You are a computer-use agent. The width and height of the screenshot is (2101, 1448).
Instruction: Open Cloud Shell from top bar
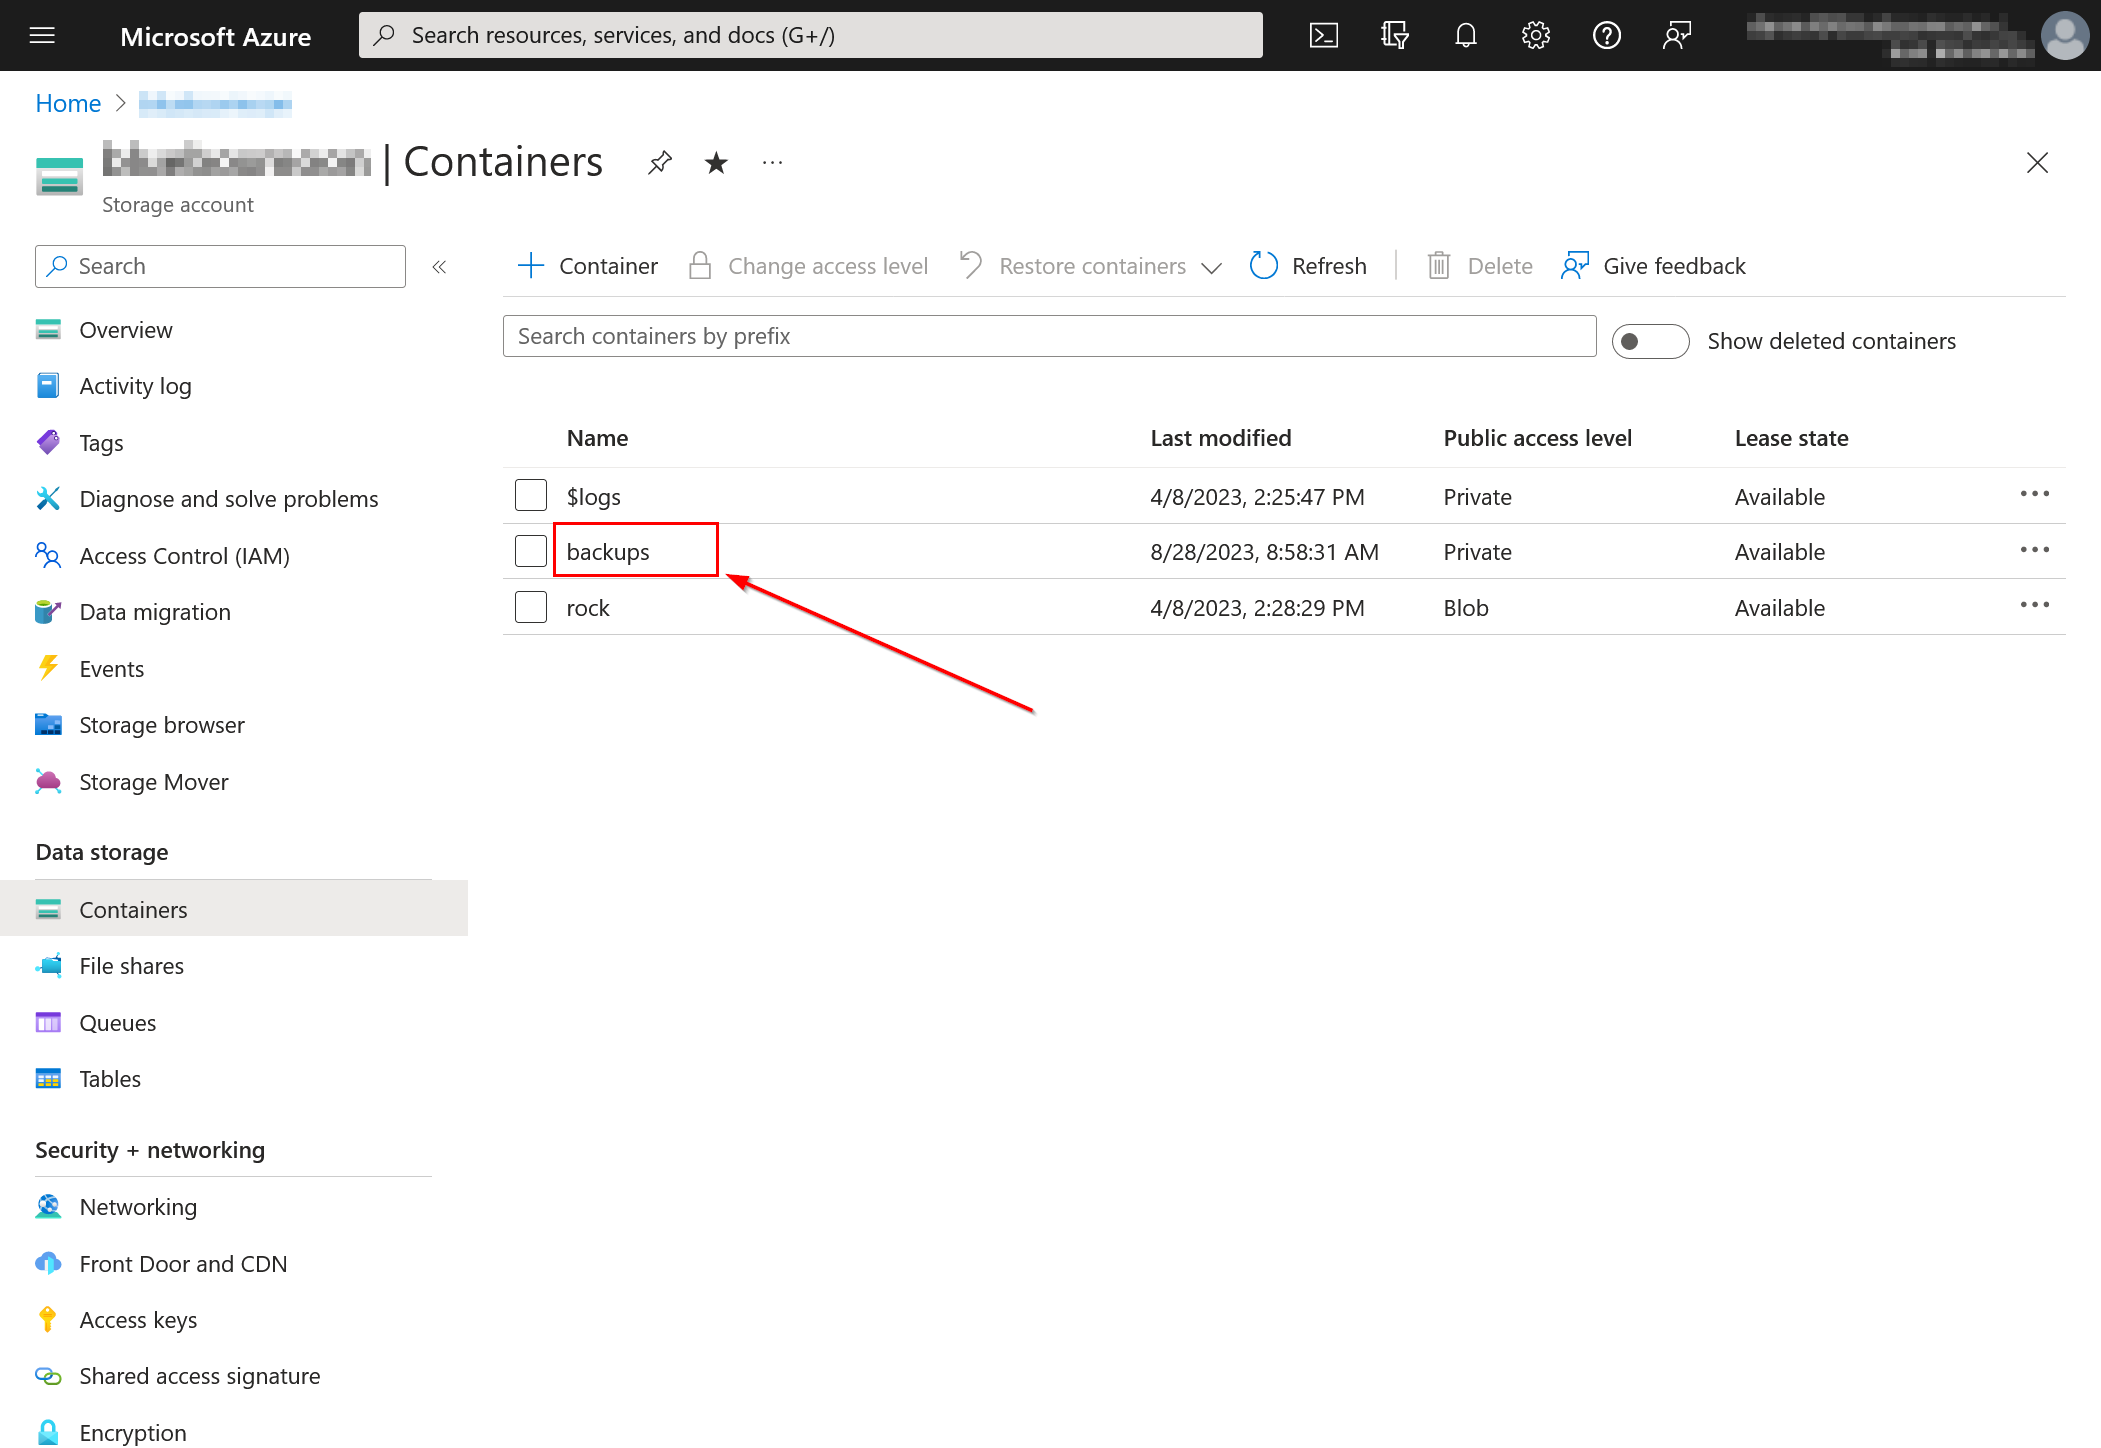1323,36
